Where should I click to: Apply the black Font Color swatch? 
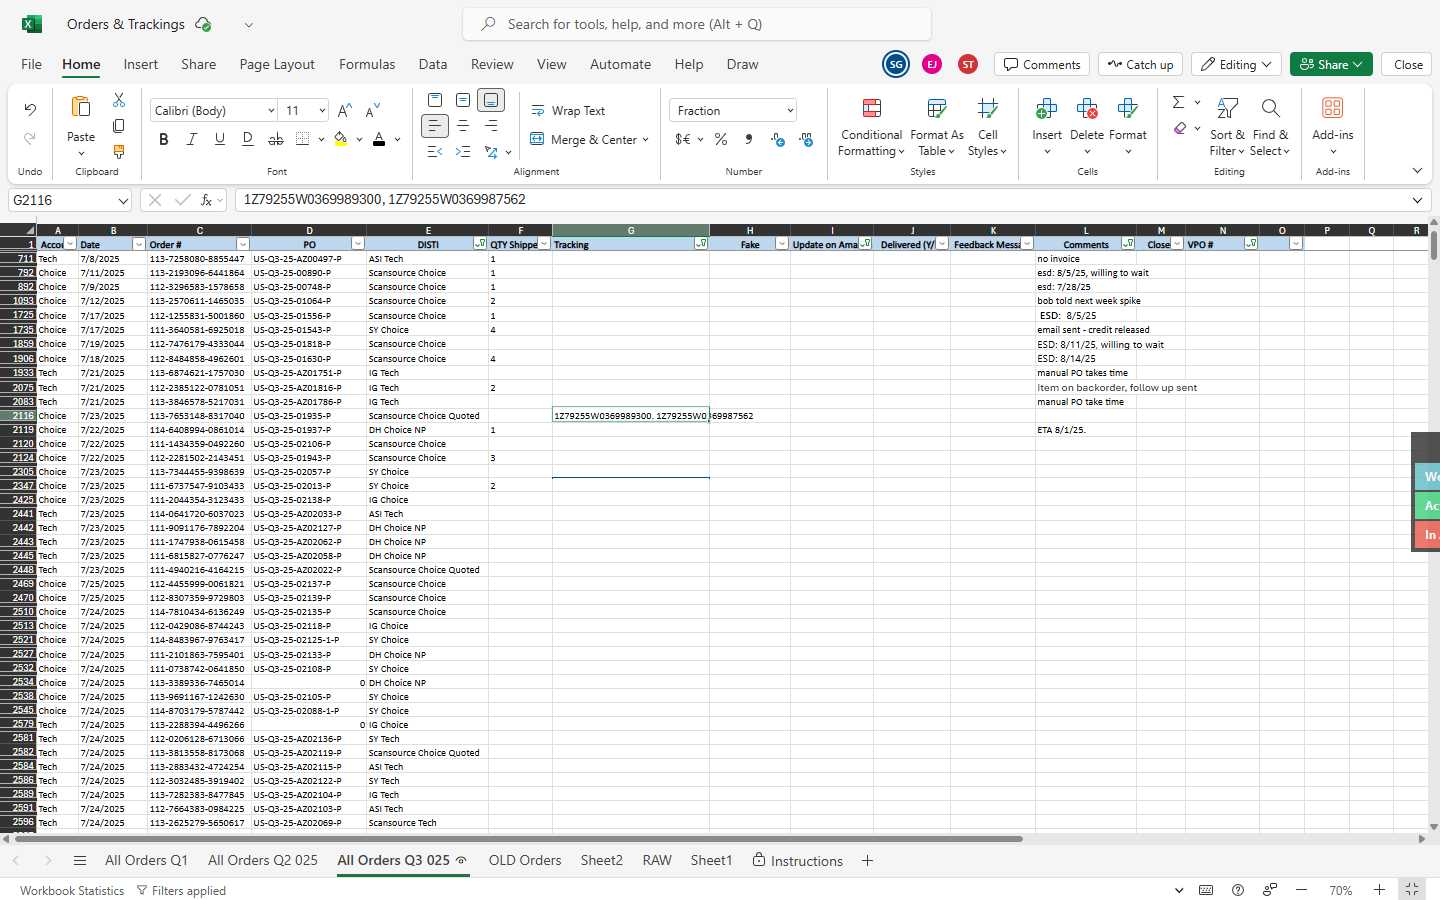point(379,139)
